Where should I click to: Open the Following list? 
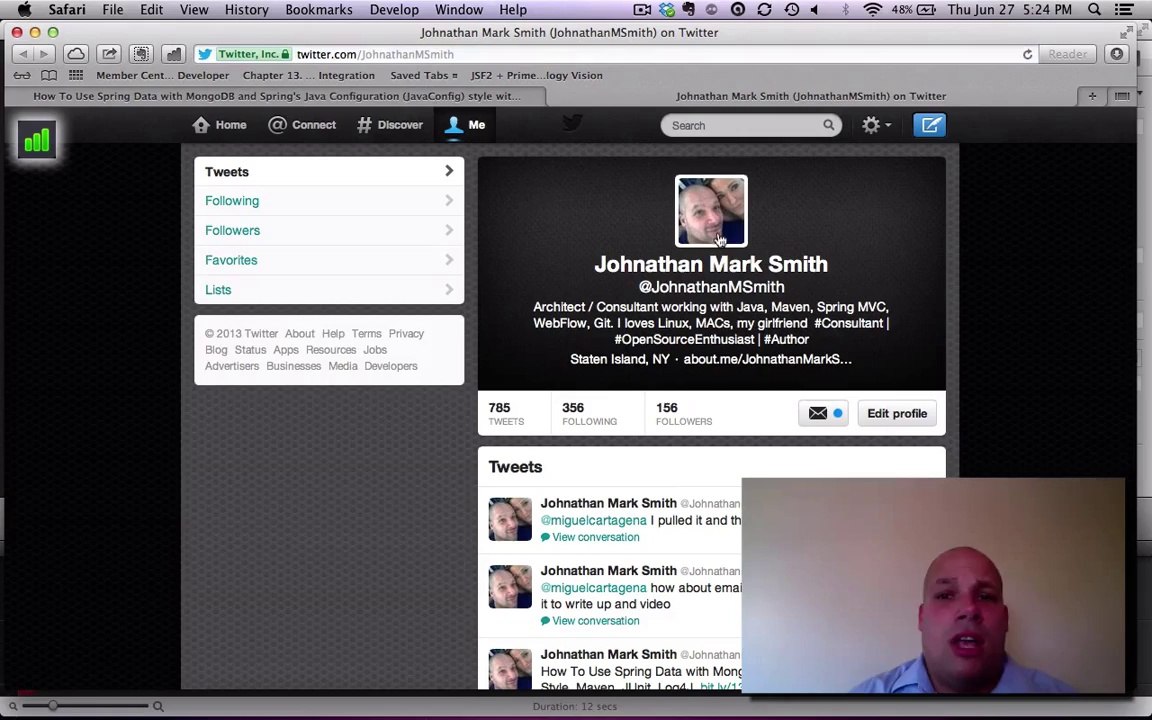pyautogui.click(x=329, y=201)
